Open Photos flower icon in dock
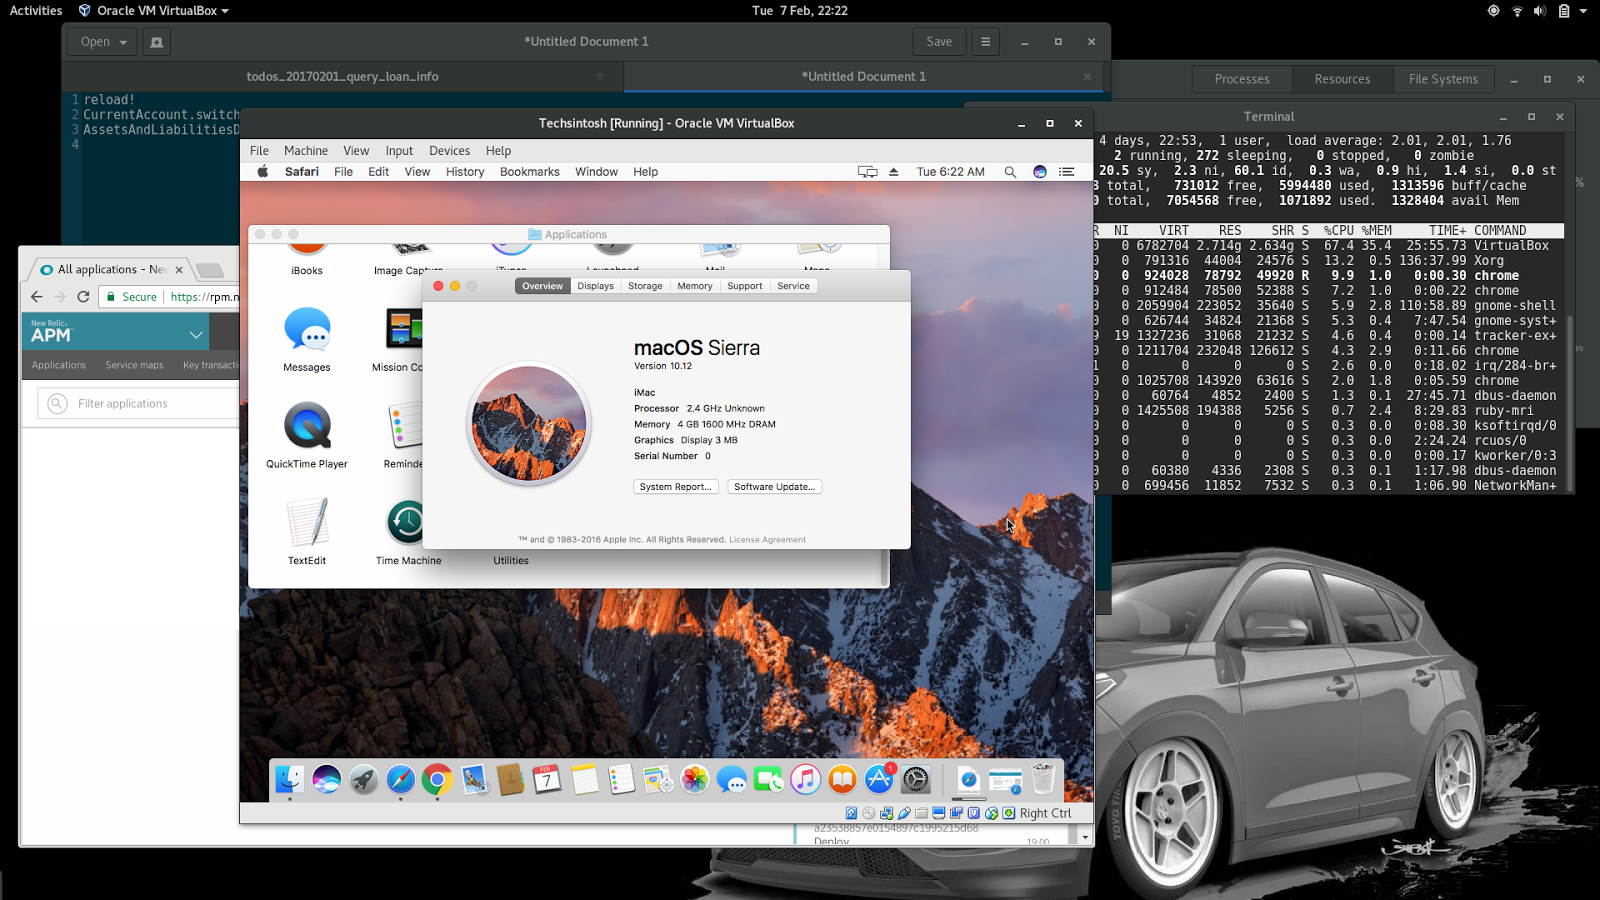Screen dimensions: 1600x900 pyautogui.click(x=695, y=780)
